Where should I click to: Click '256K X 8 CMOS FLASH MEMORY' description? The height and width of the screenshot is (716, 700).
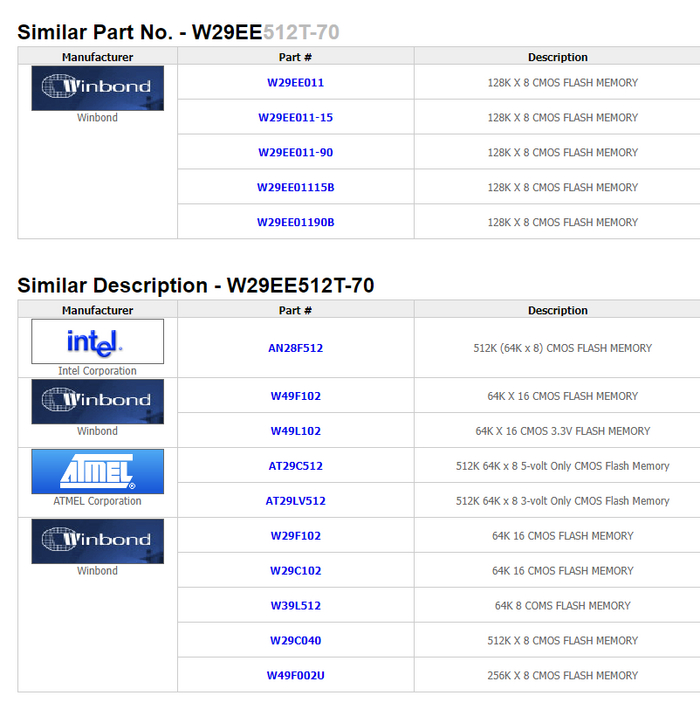[563, 675]
